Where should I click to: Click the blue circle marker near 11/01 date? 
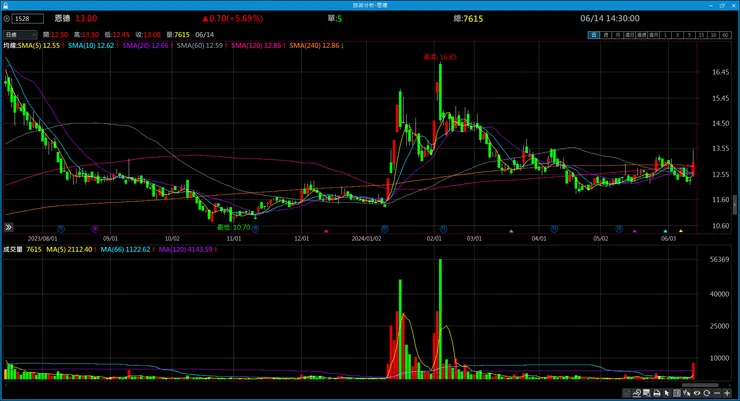[x=255, y=228]
